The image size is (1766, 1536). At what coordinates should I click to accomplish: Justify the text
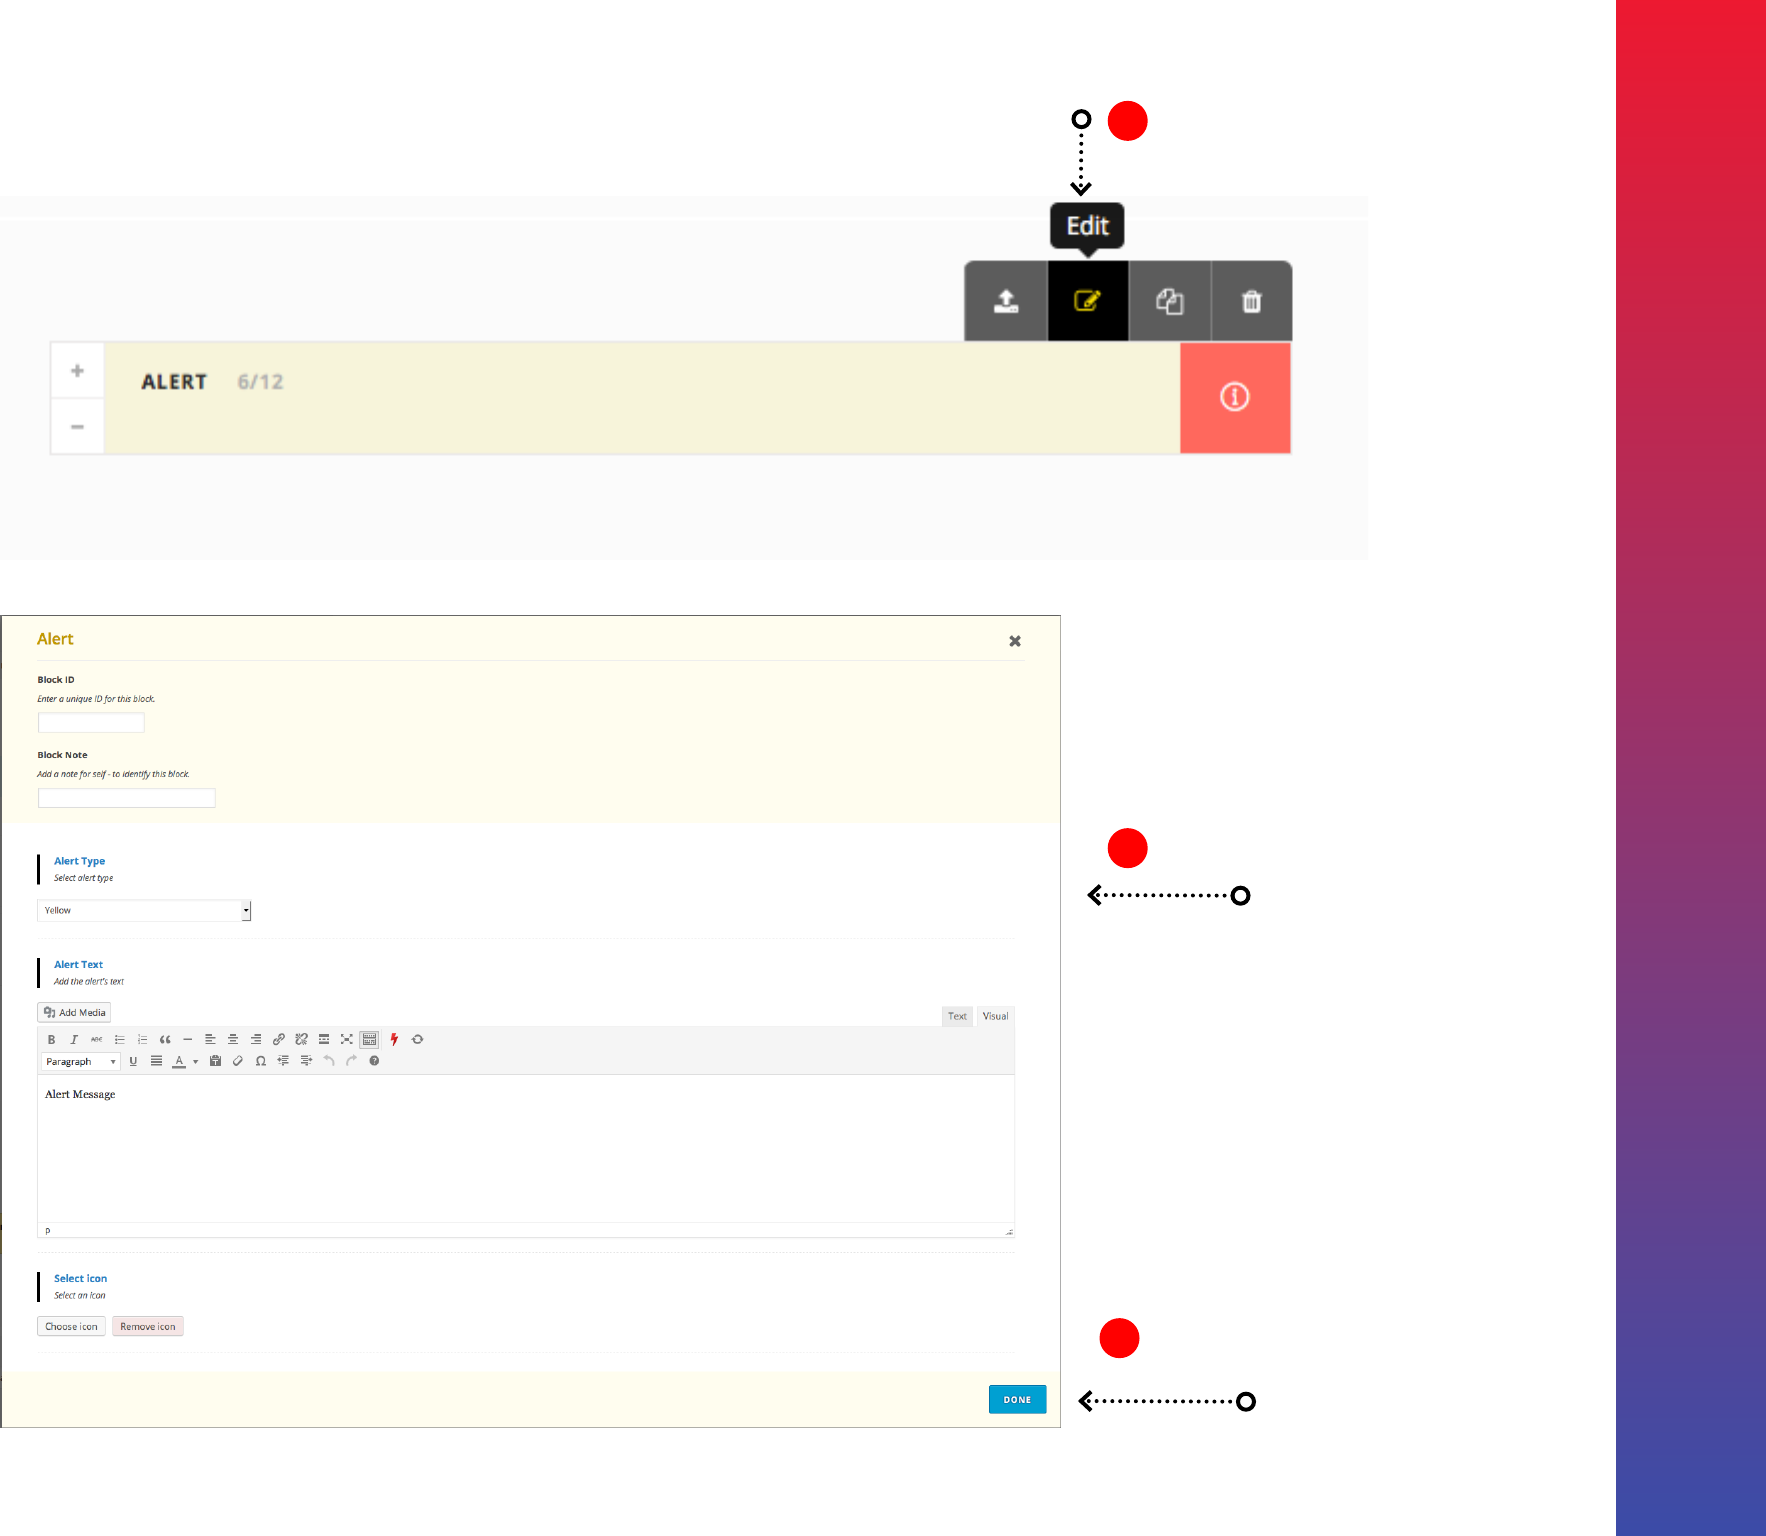coord(156,1061)
